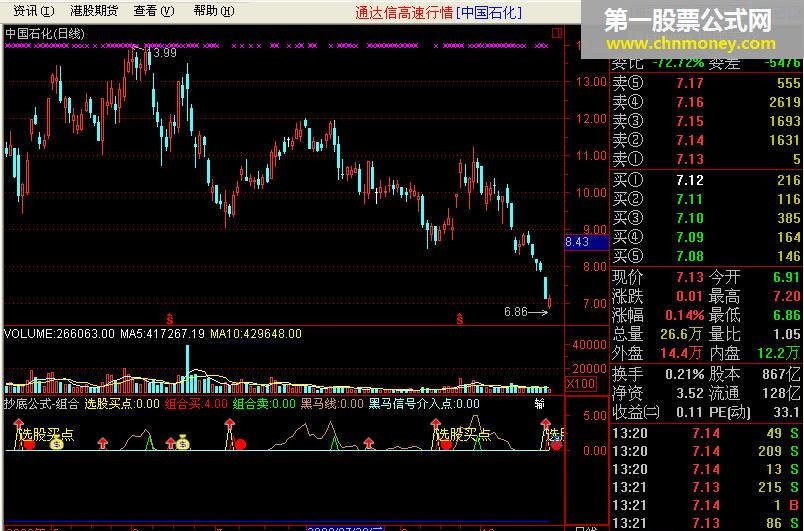Viewport: 804px width, 531px height.
Task: Click the 现价 7.13 value
Action: (x=690, y=277)
